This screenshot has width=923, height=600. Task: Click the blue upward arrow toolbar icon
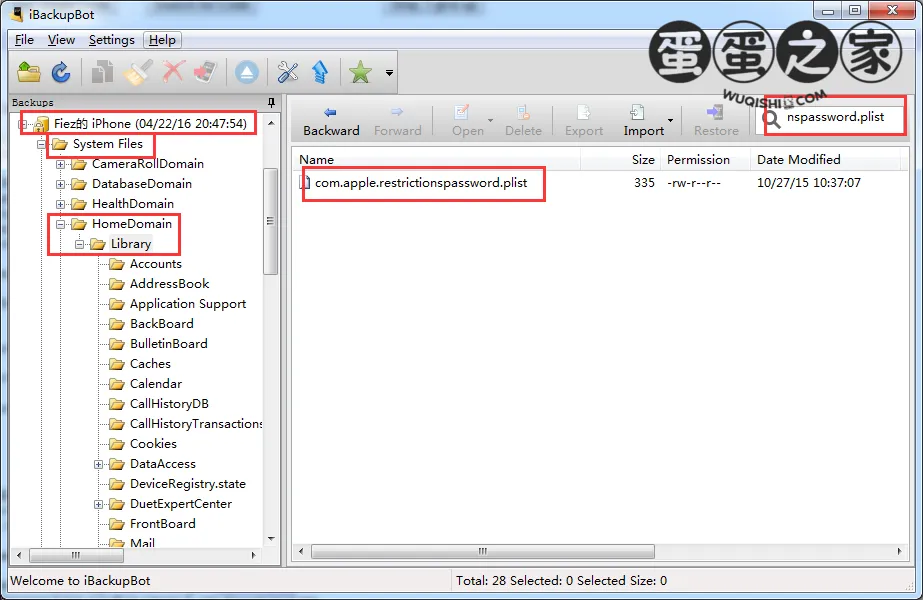[x=320, y=72]
